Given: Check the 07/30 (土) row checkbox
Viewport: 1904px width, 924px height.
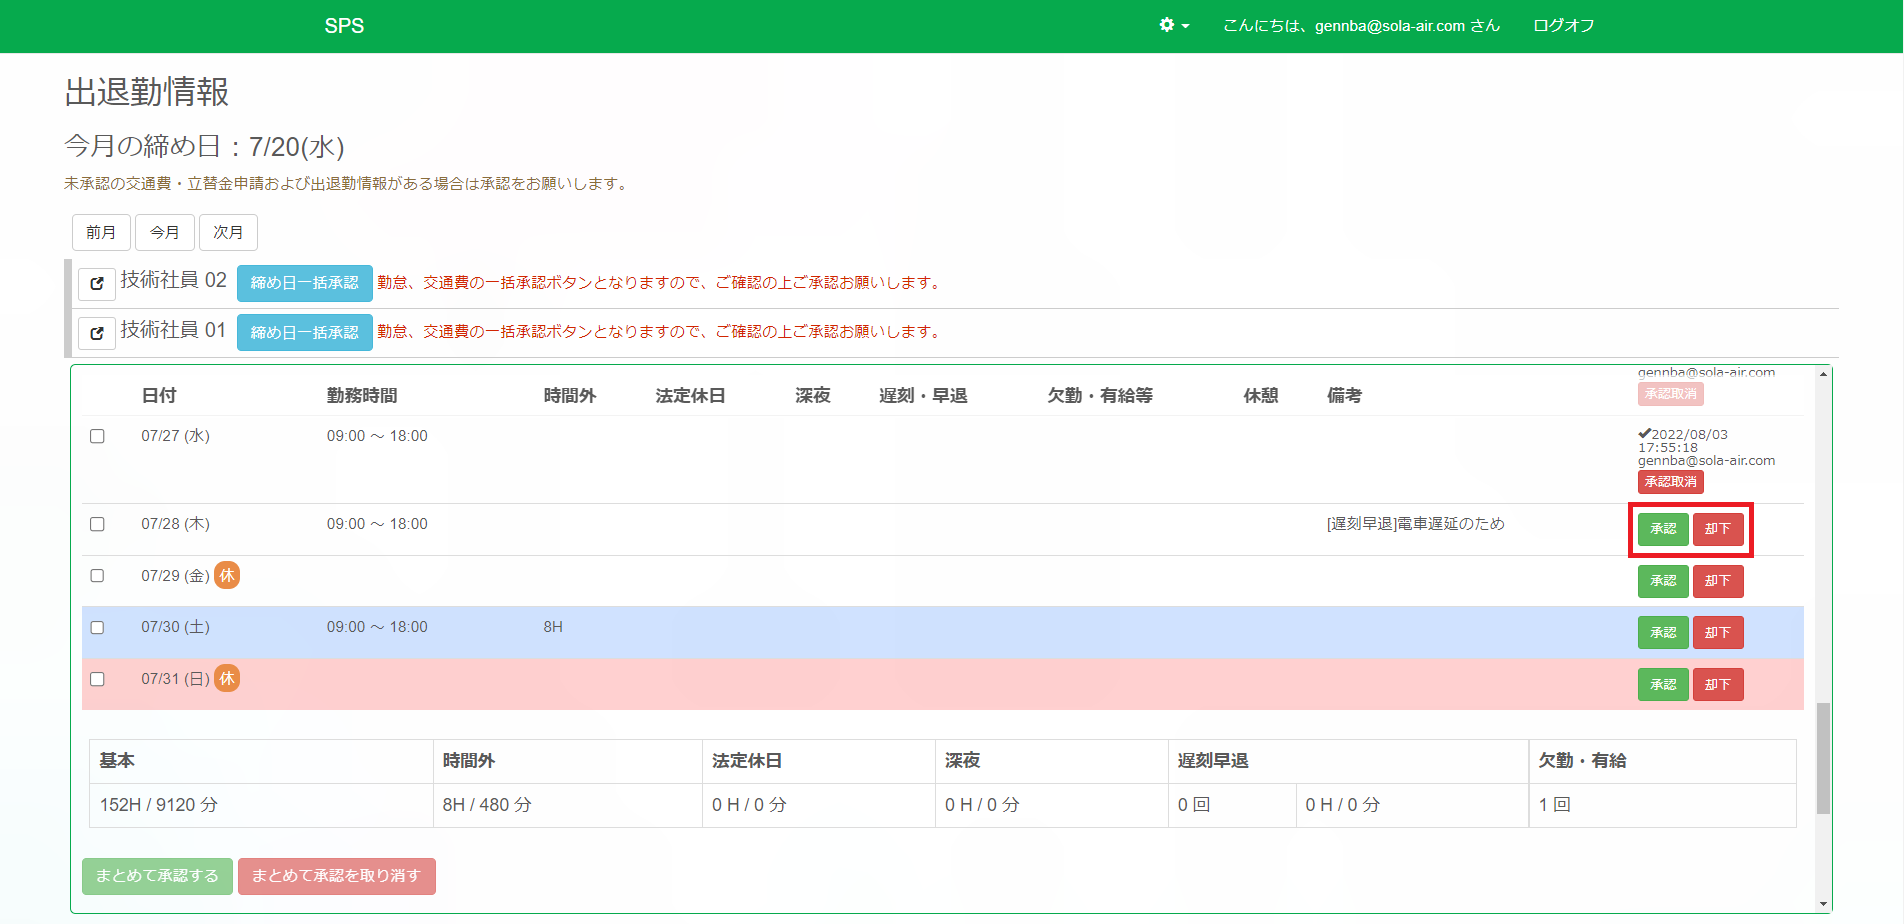Looking at the screenshot, I should click(97, 628).
